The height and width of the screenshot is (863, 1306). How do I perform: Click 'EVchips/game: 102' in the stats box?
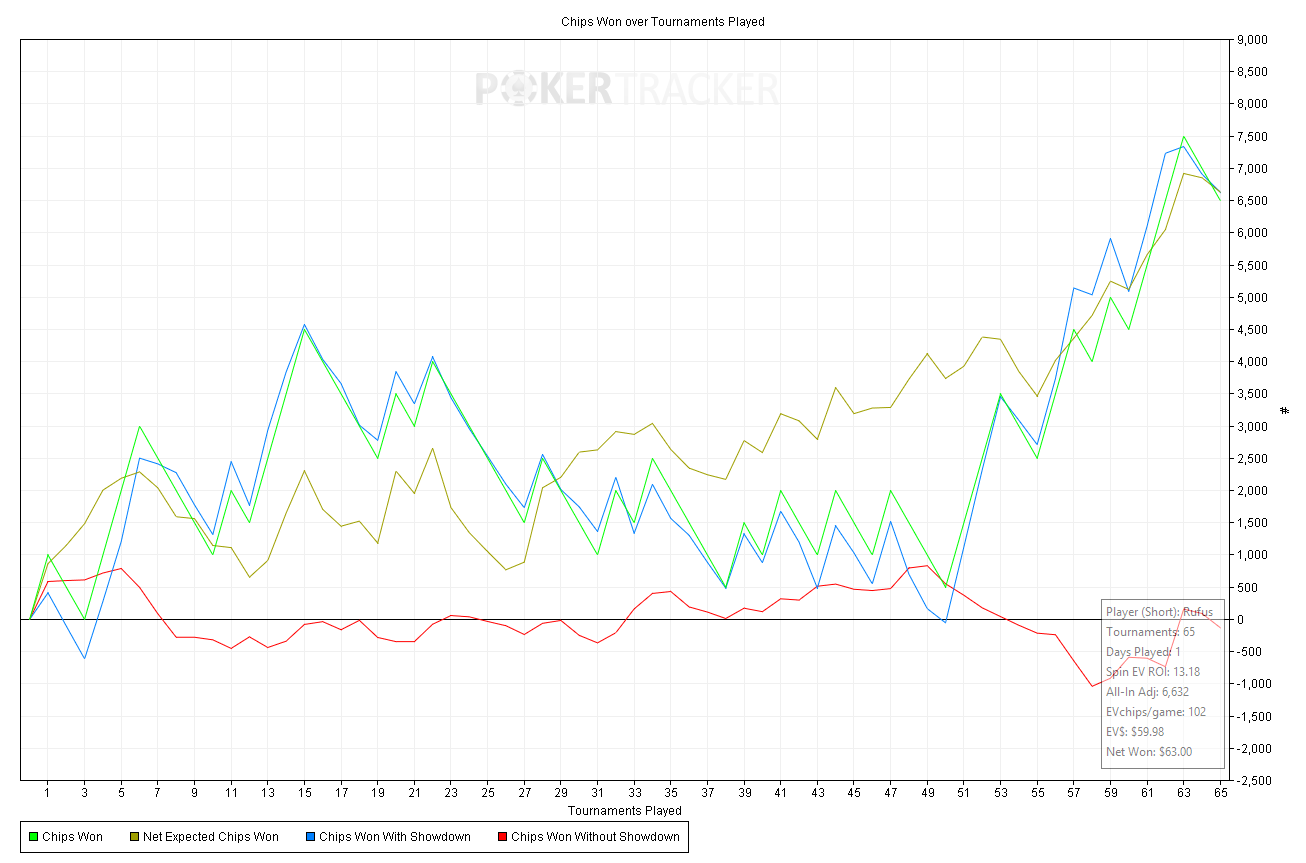click(1156, 712)
